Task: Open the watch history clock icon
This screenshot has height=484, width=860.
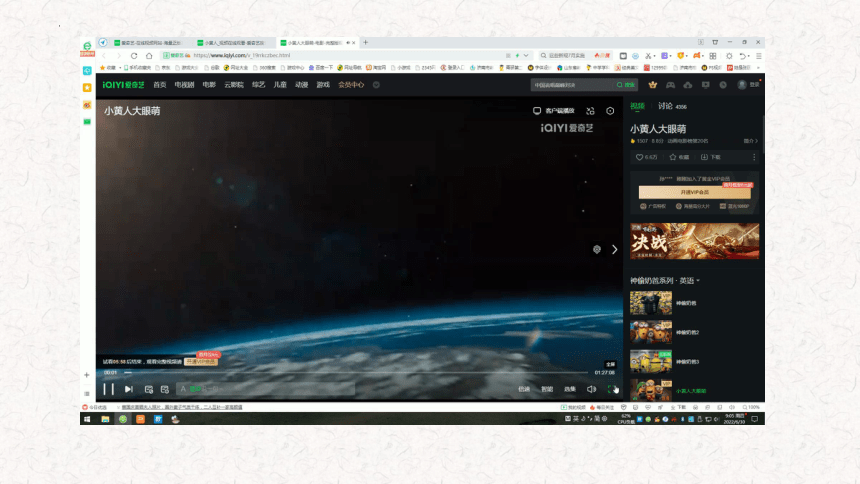Action: coord(723,85)
